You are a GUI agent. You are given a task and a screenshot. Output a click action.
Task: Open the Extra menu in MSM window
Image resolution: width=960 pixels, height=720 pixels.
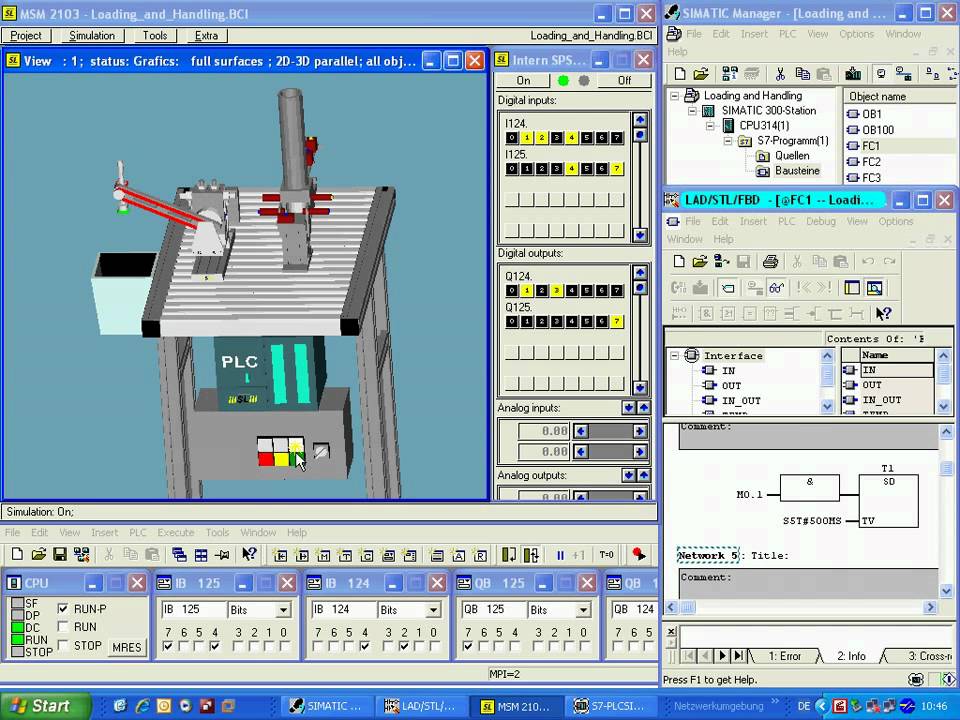(206, 36)
